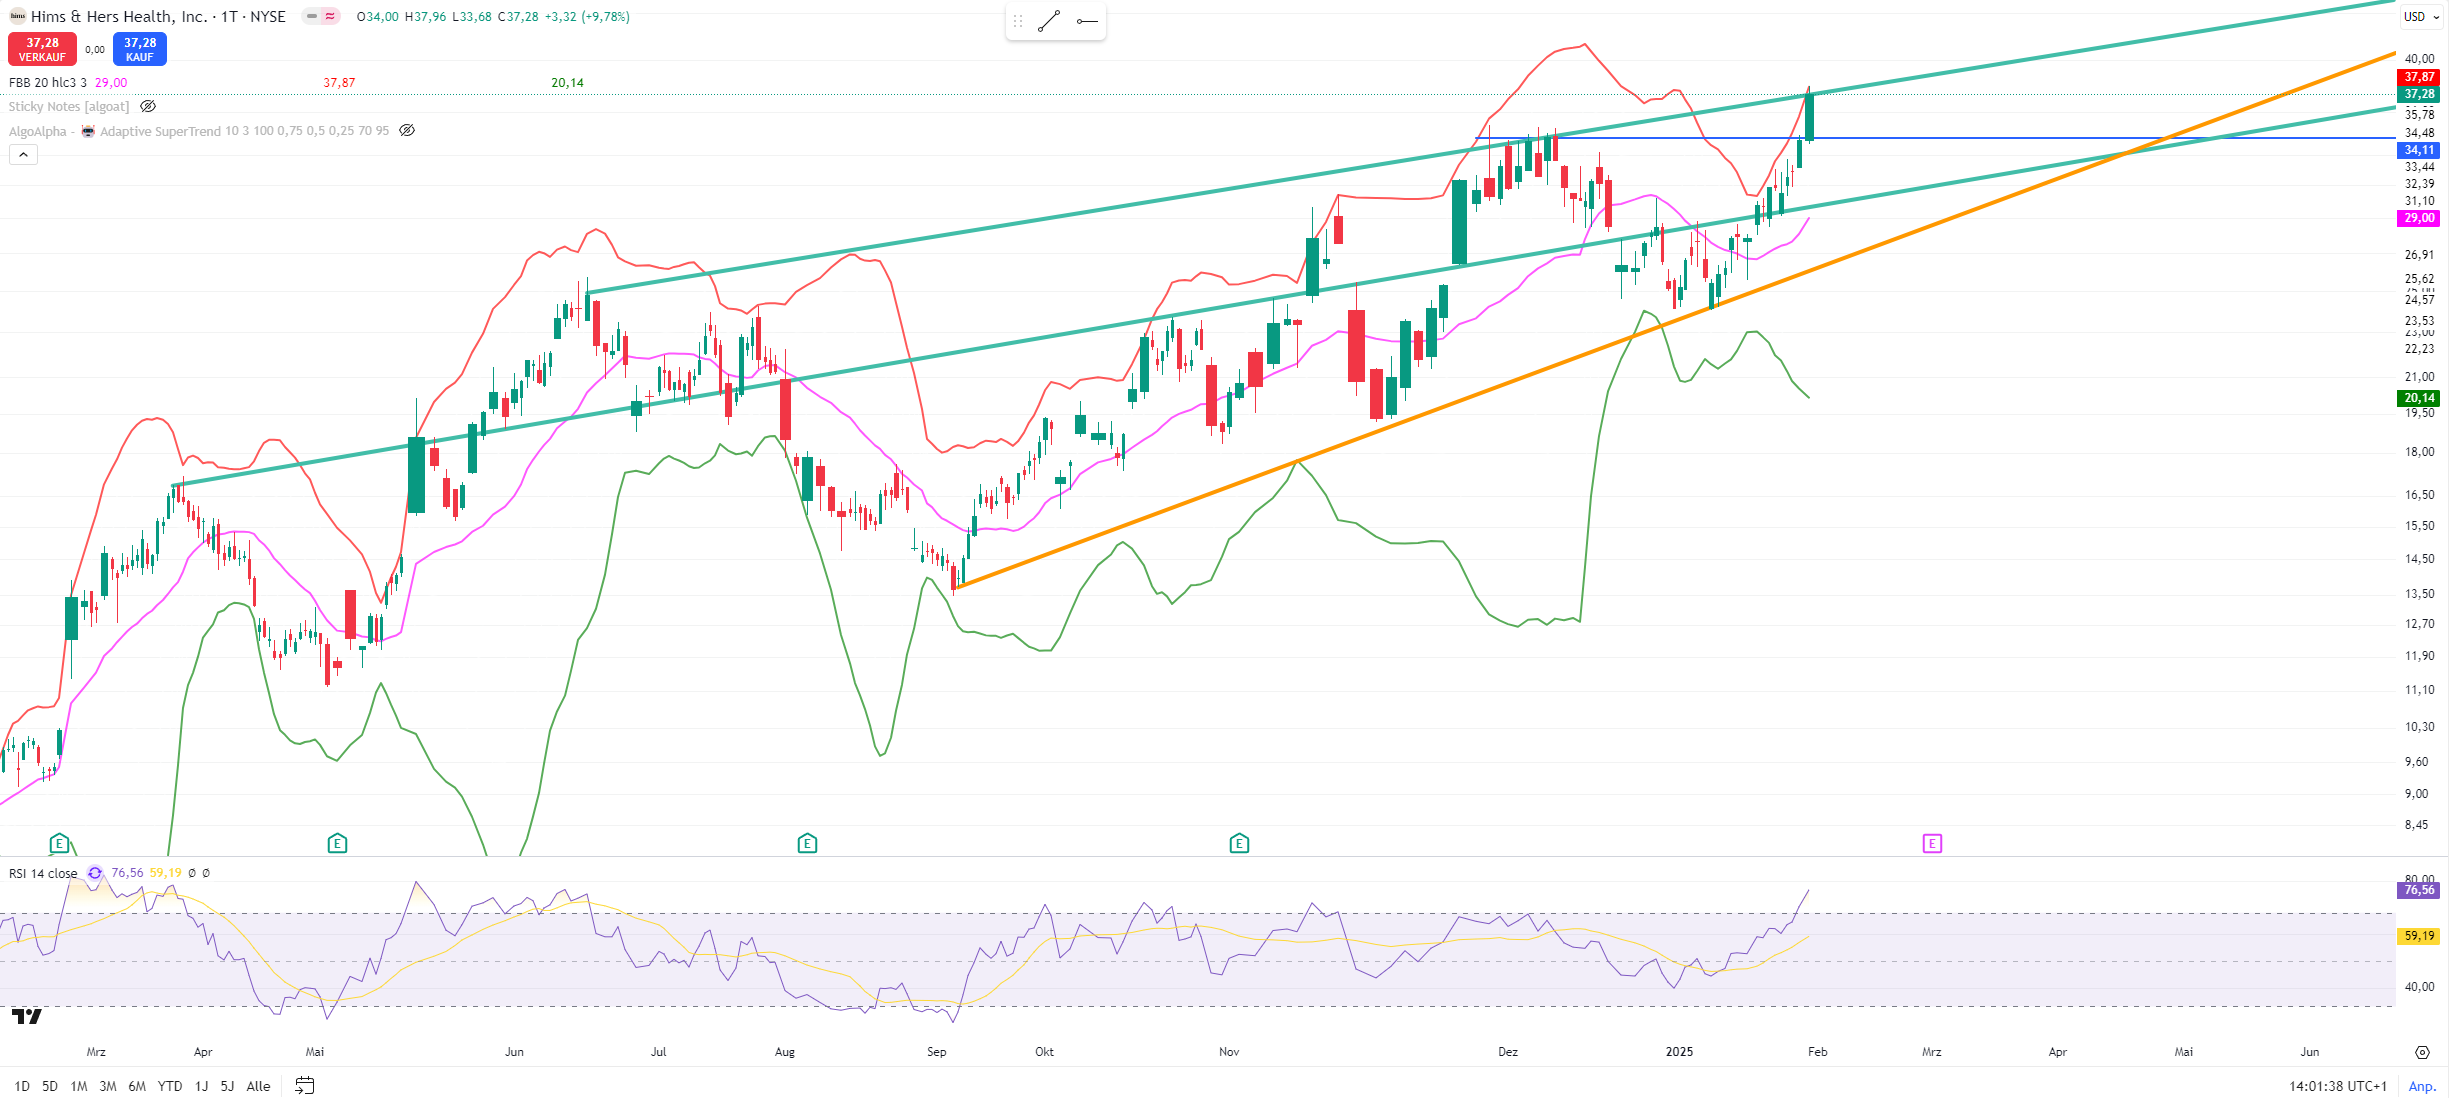Open the USD currency dropdown

pos(2422,16)
